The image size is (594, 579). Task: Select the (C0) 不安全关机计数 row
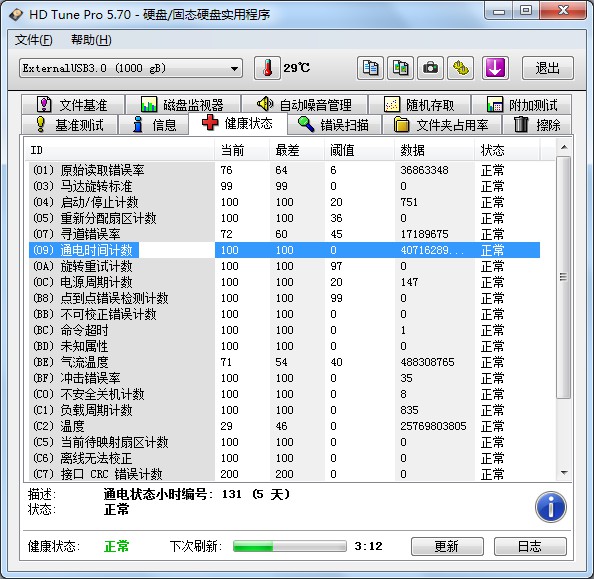point(284,394)
